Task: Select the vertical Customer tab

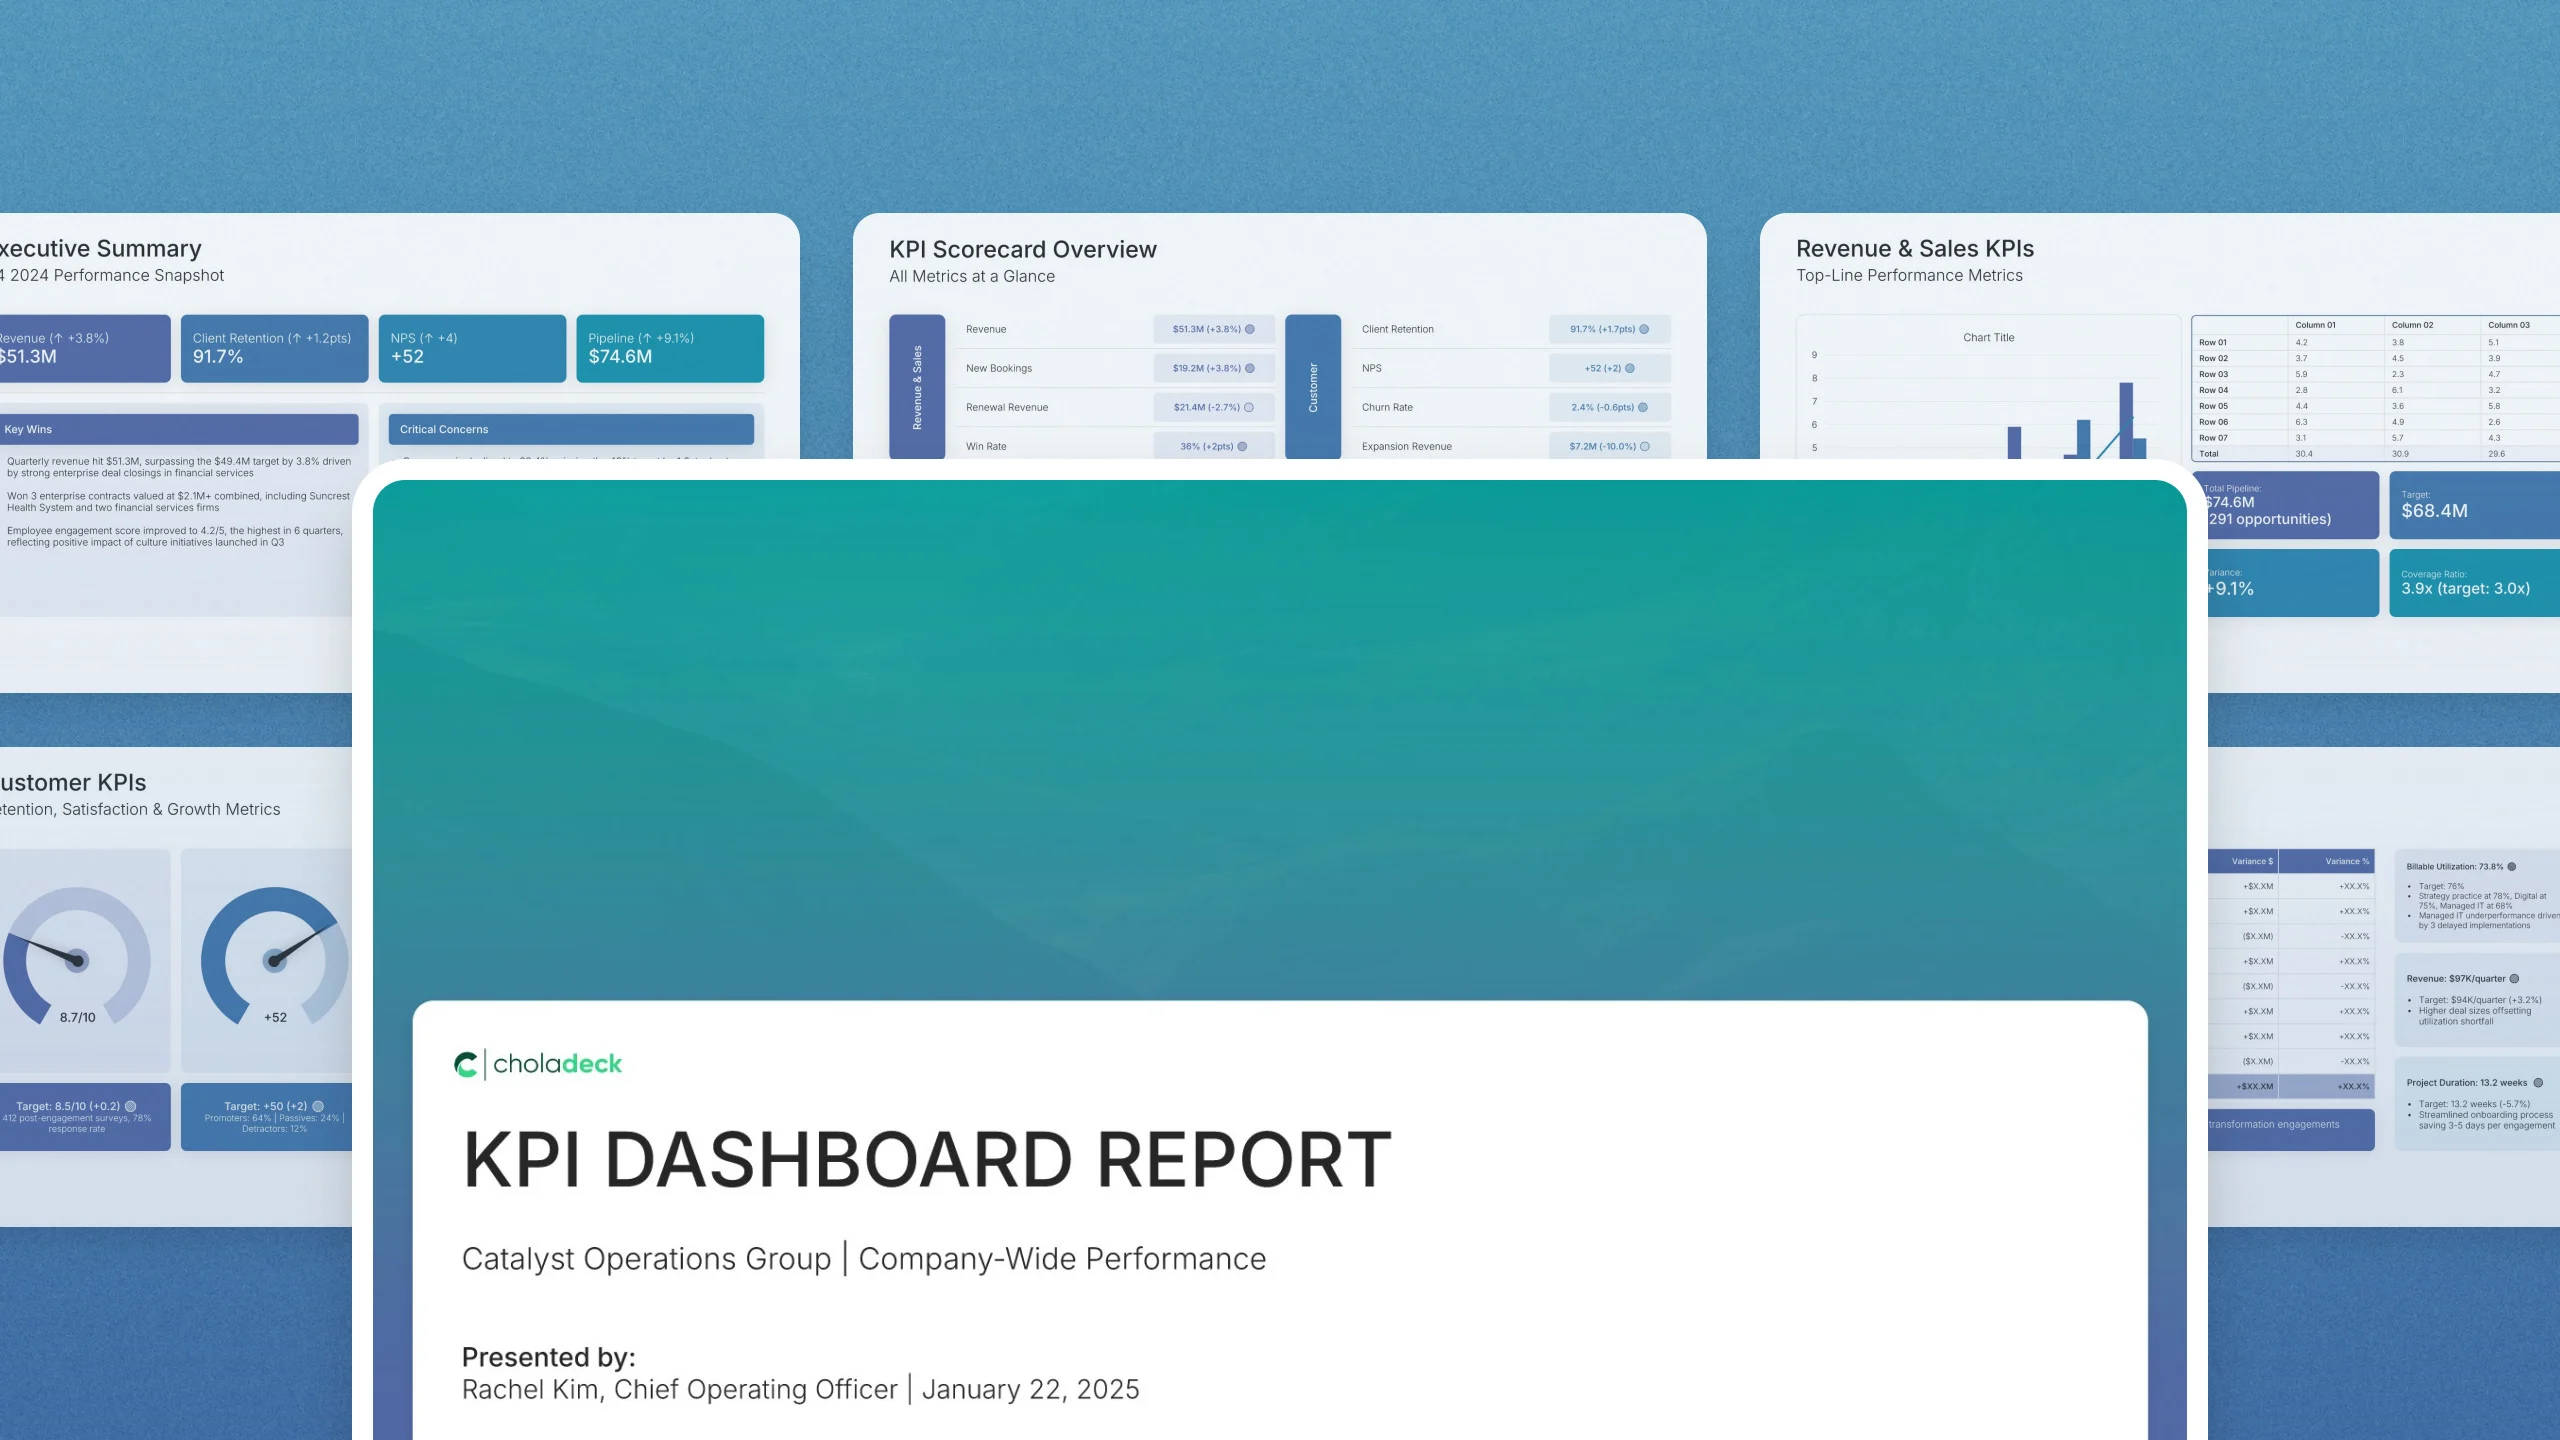Action: pos(1313,388)
